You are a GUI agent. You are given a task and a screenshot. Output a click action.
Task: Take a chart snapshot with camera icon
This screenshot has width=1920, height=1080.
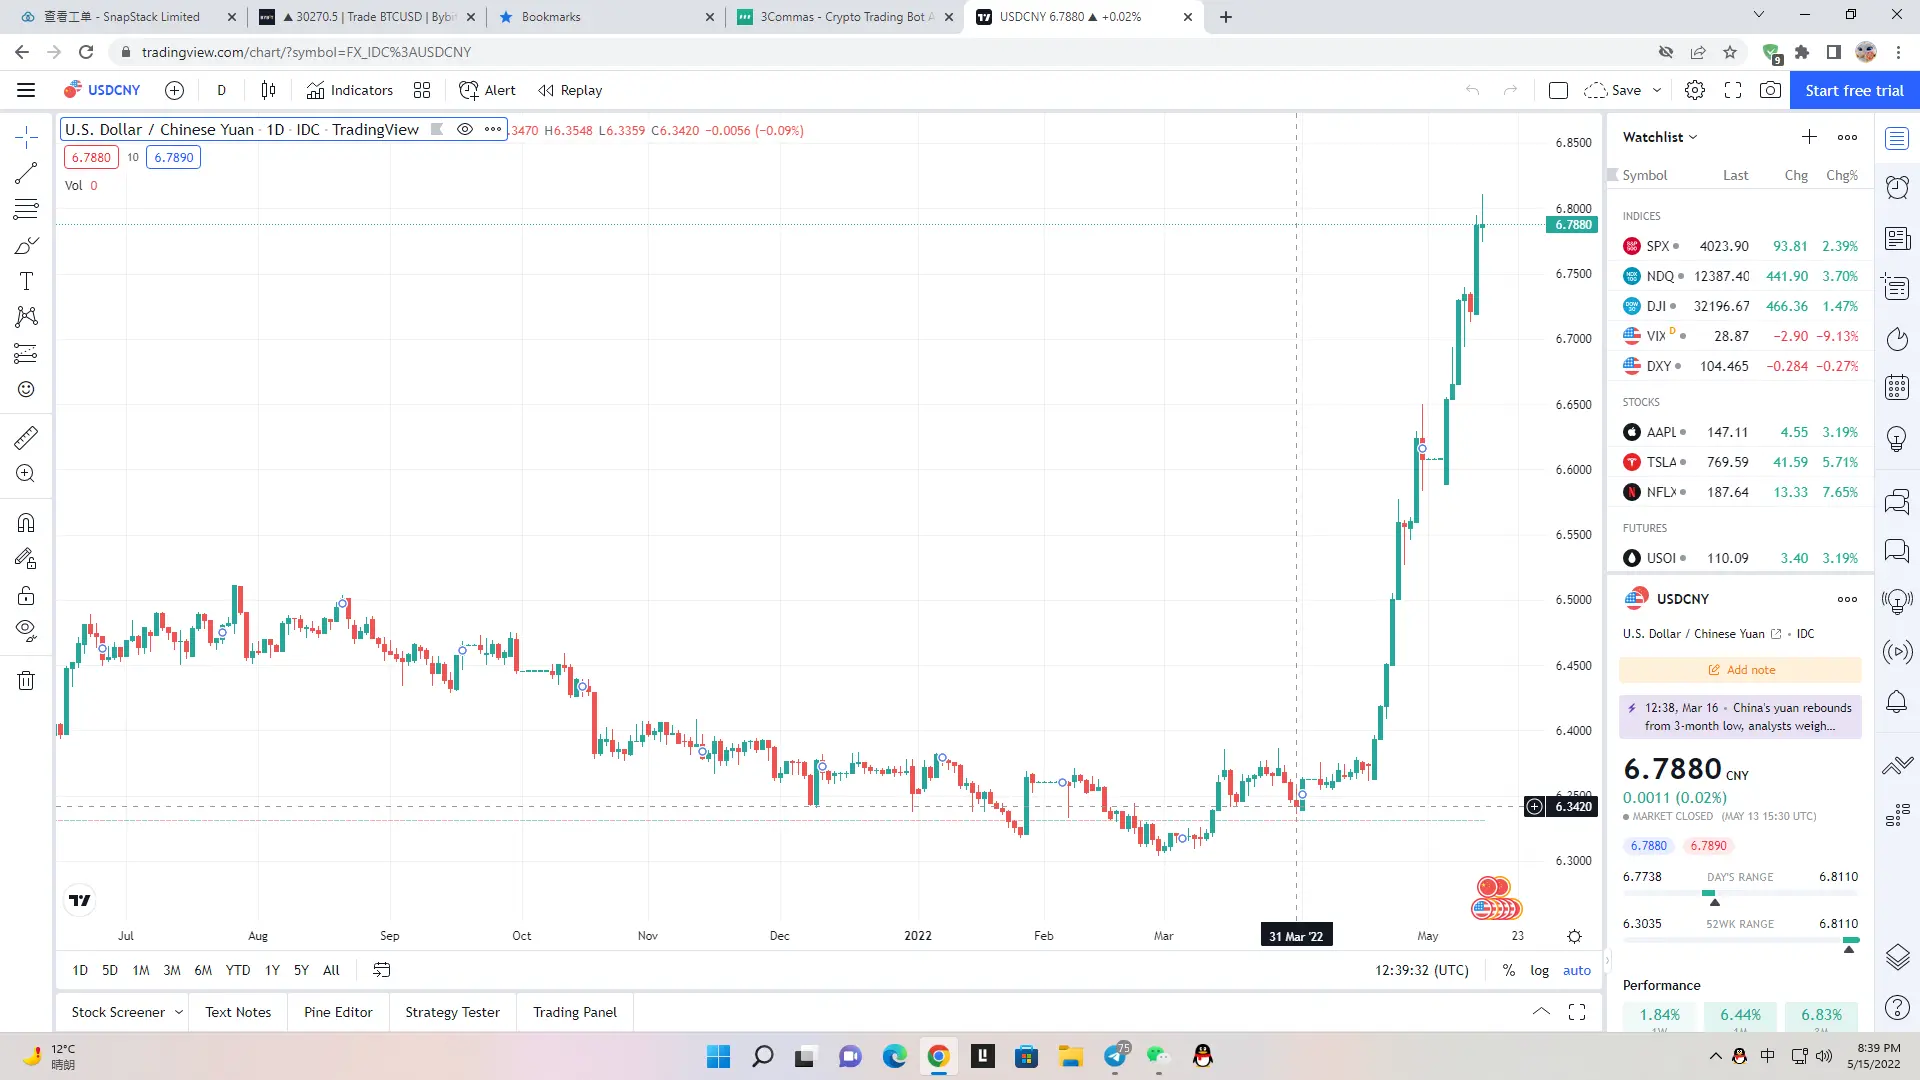point(1770,90)
